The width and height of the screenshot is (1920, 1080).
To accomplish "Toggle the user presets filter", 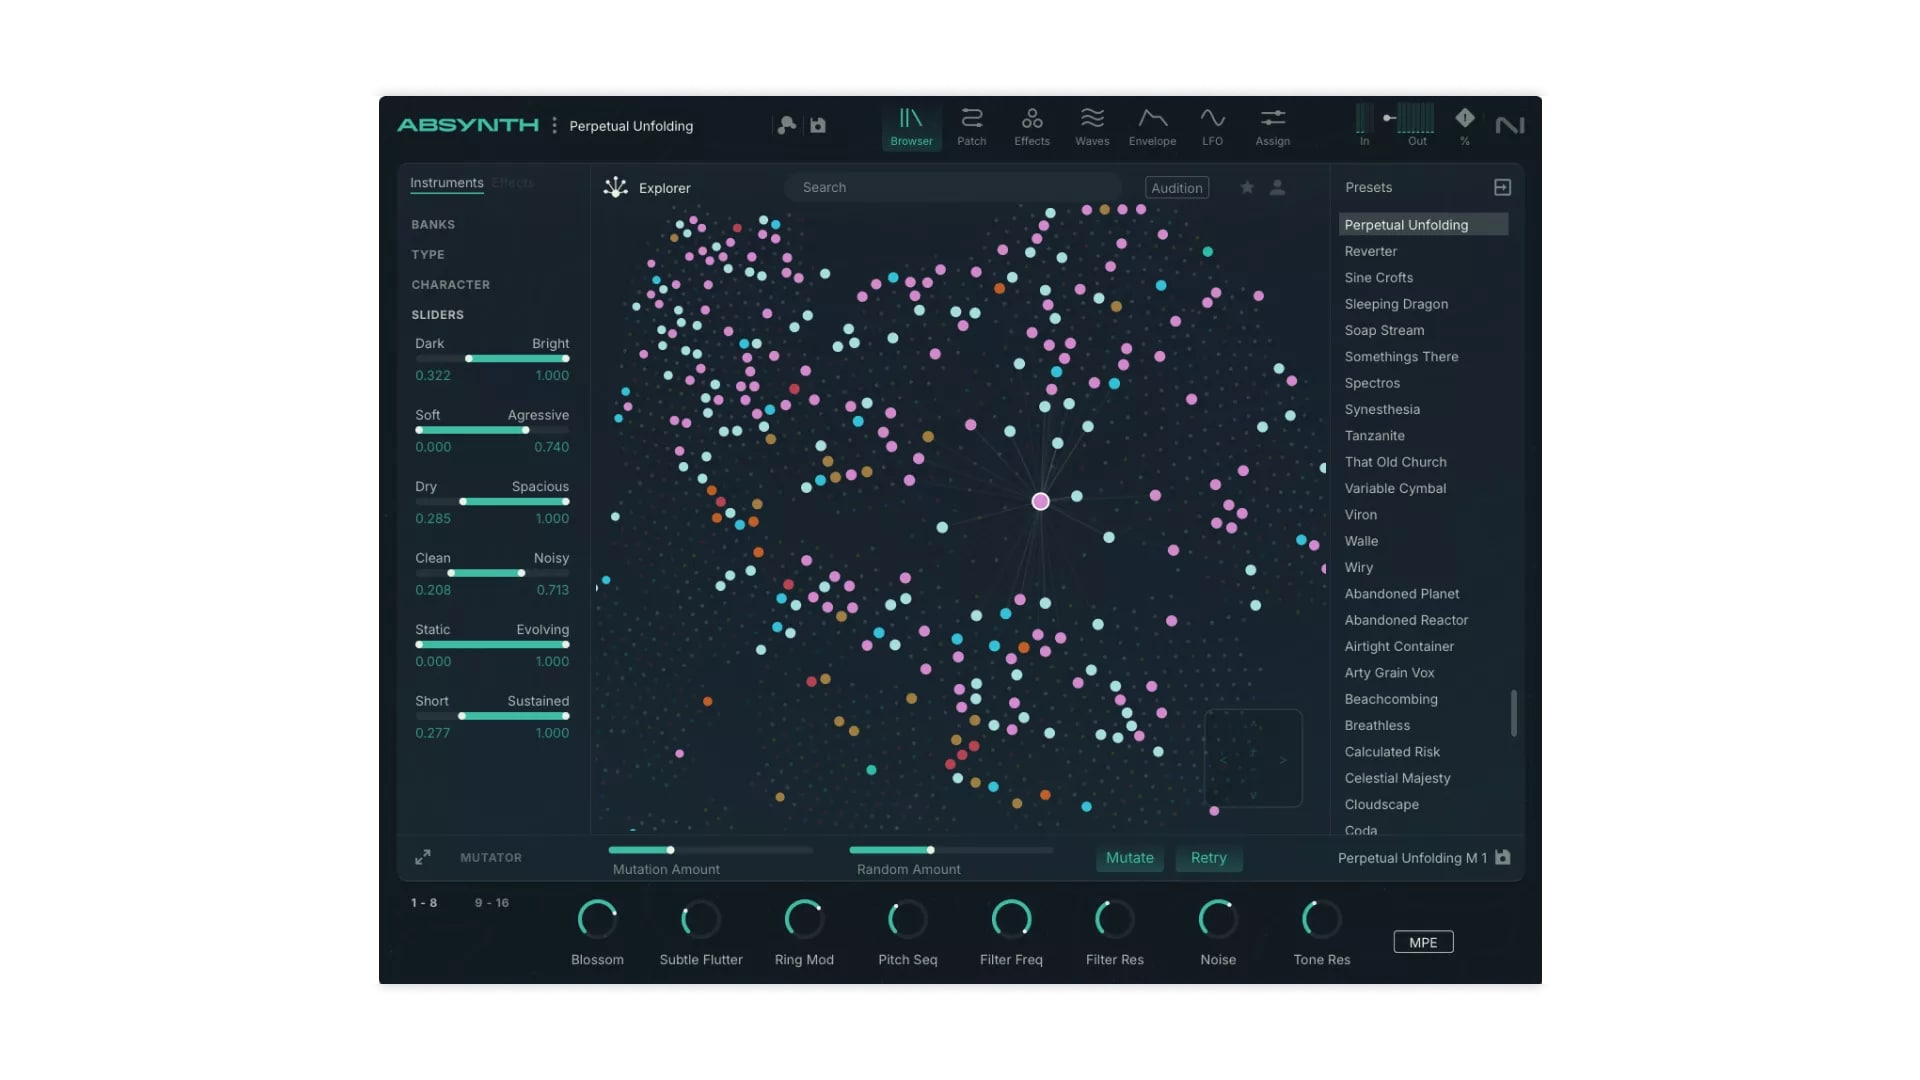I will (x=1277, y=187).
